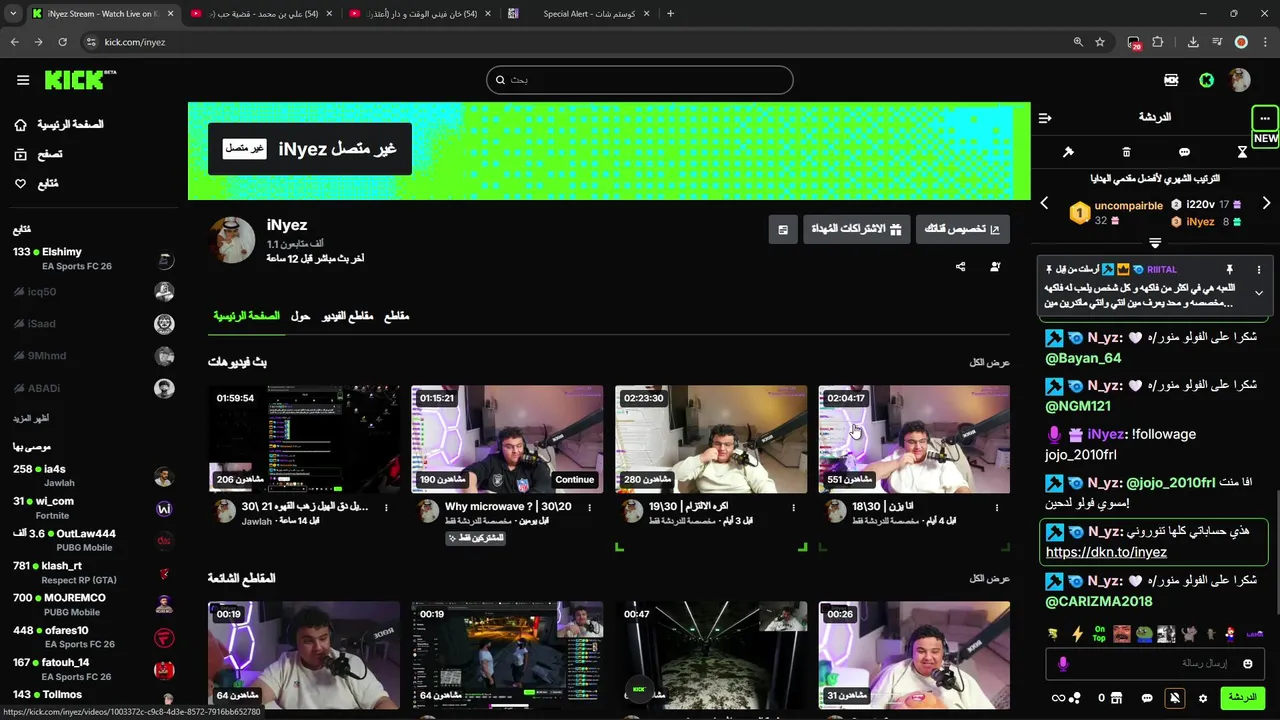The image size is (1280, 720).
Task: Click the share icon under channel buttons
Action: pos(961,267)
